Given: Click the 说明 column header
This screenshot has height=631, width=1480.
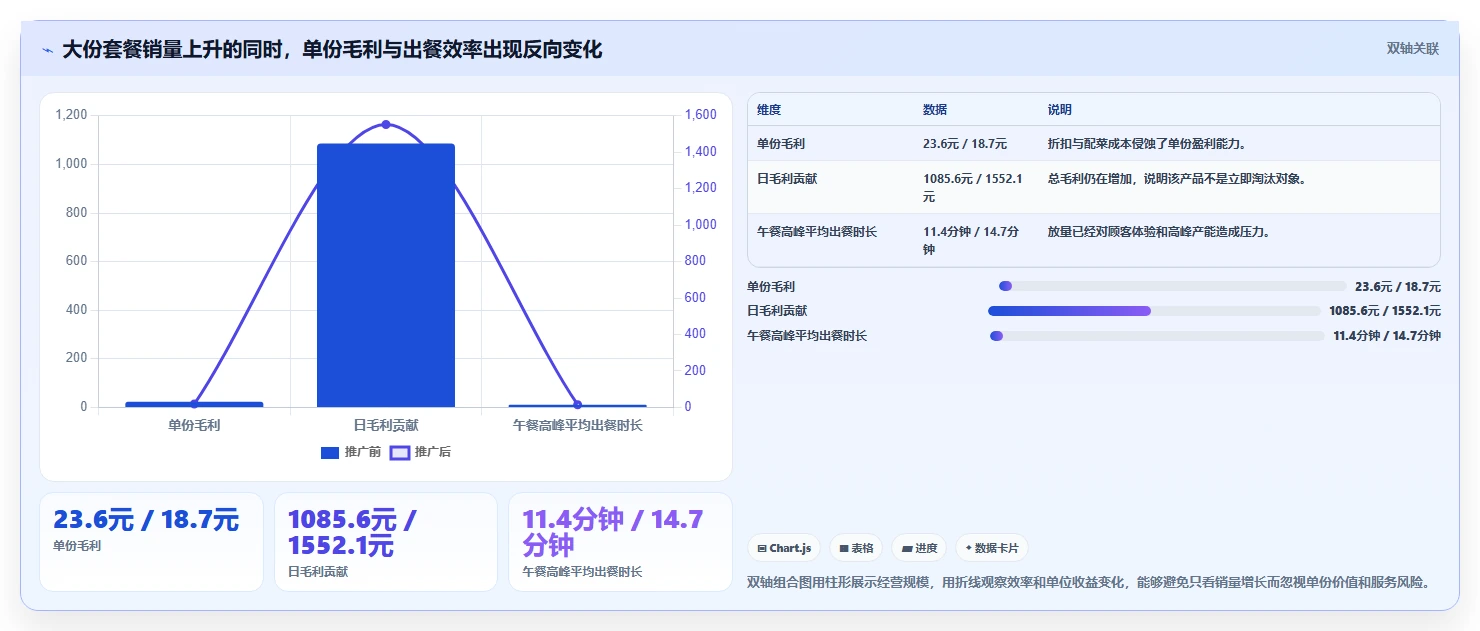Looking at the screenshot, I should [x=1060, y=109].
